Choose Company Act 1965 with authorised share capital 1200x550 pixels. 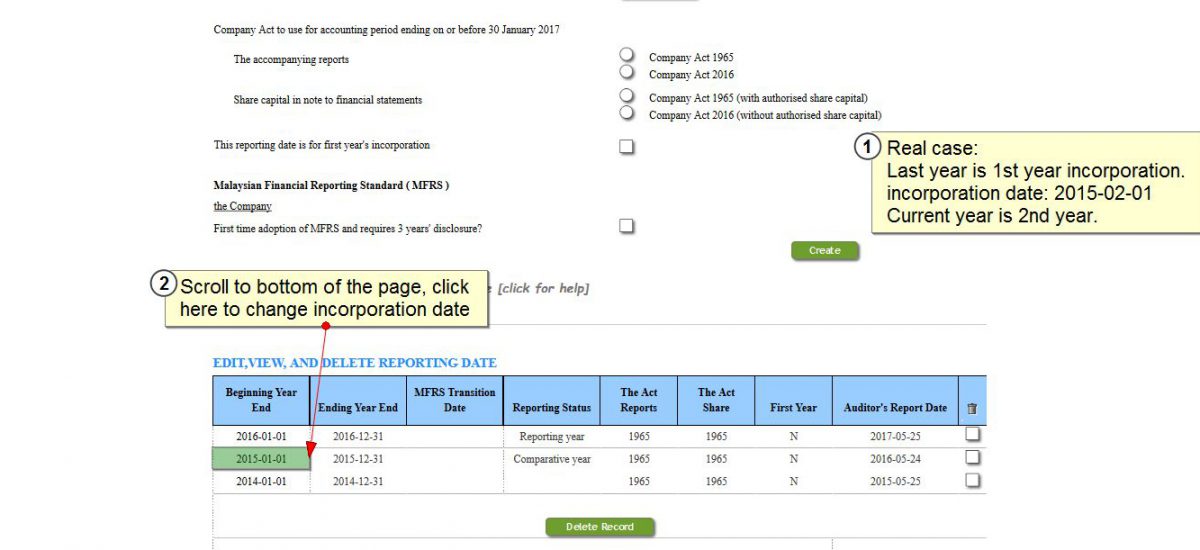[x=627, y=95]
